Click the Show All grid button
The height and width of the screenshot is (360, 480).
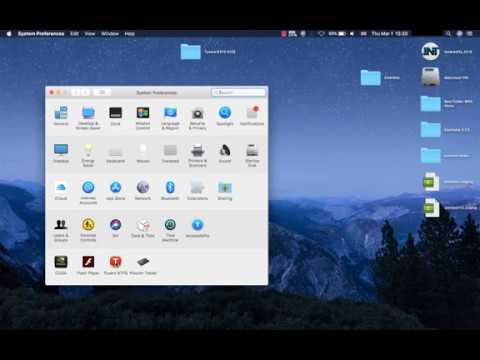click(x=102, y=92)
